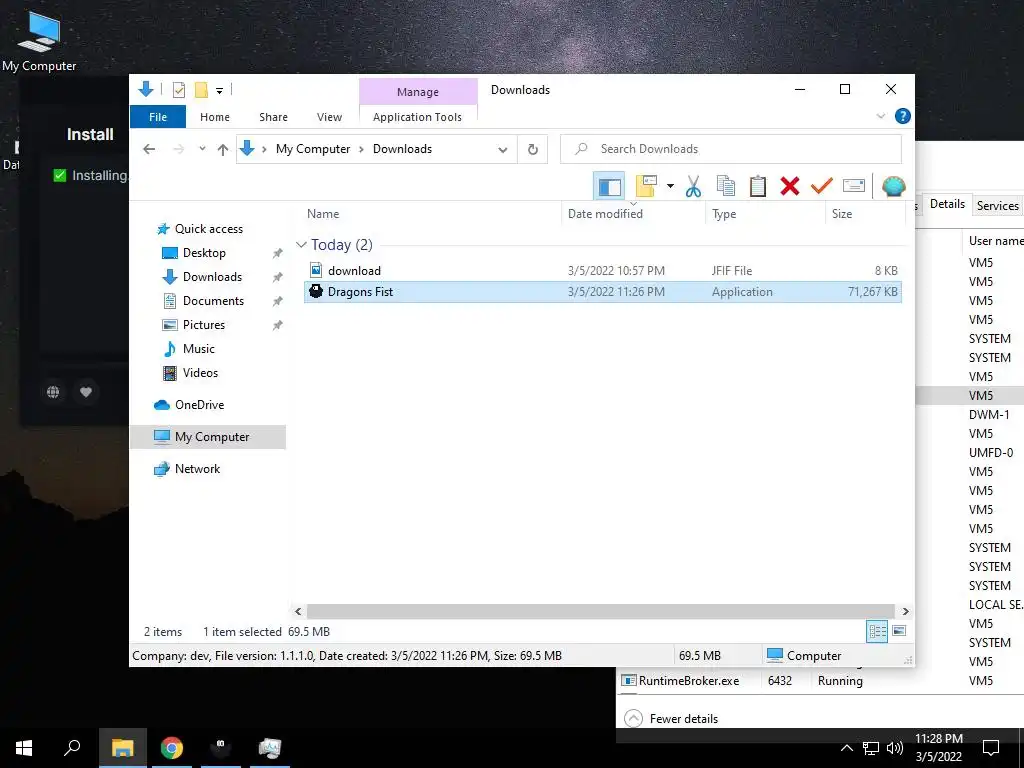Click the folder options icon in the toolbar
Viewport: 1024px width, 768px height.
(x=646, y=186)
